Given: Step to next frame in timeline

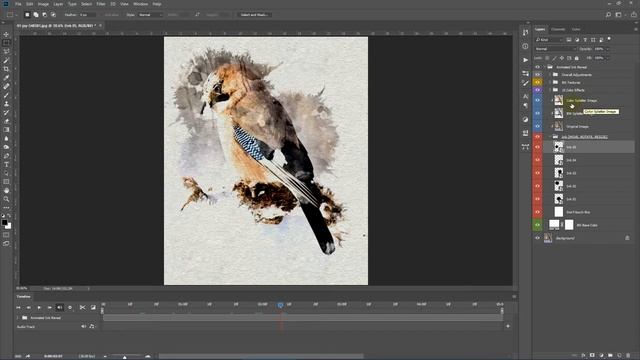Looking at the screenshot, I should [x=49, y=307].
